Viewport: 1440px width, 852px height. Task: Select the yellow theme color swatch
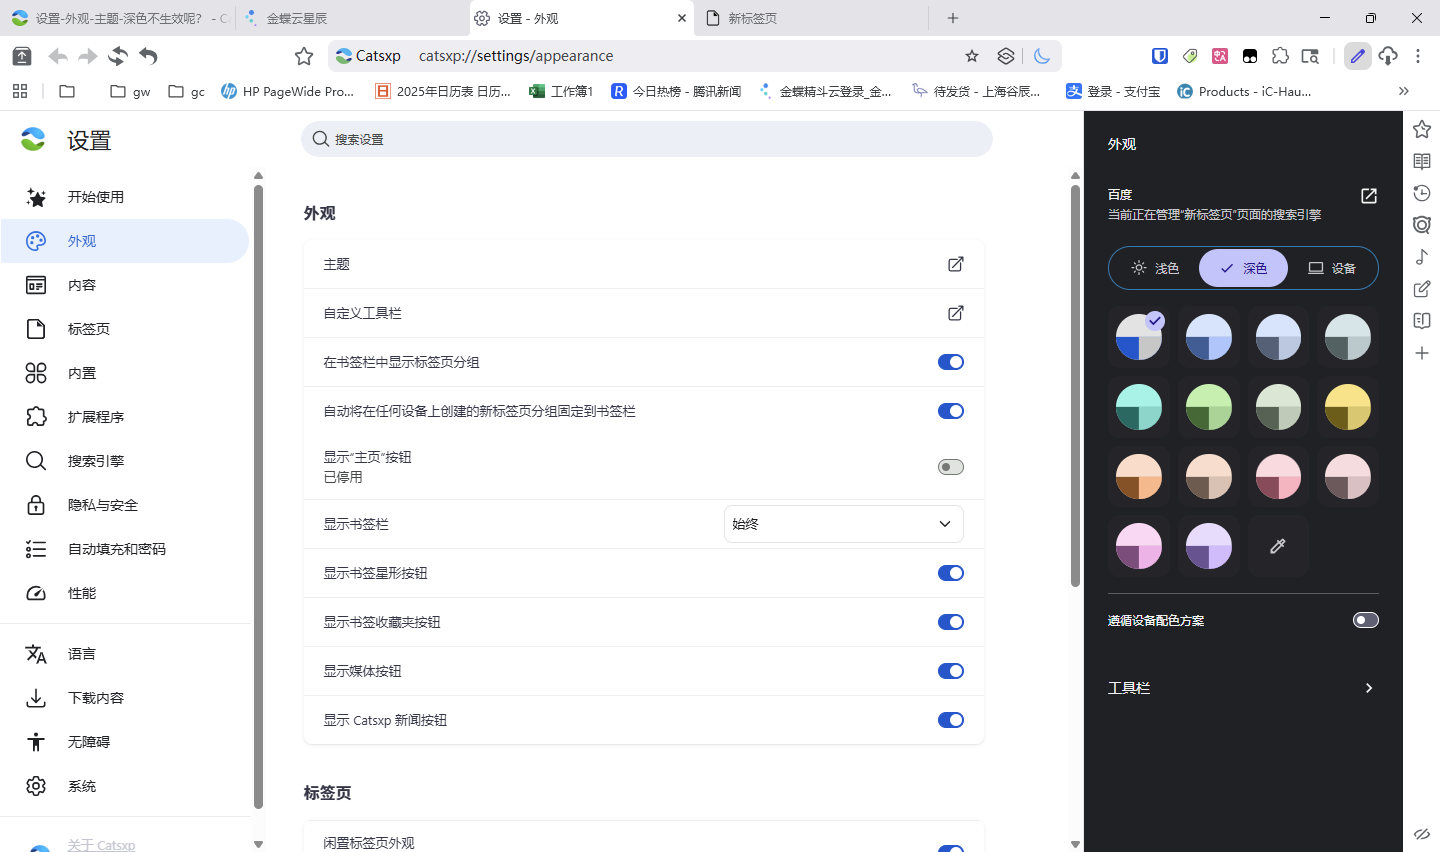click(x=1348, y=407)
